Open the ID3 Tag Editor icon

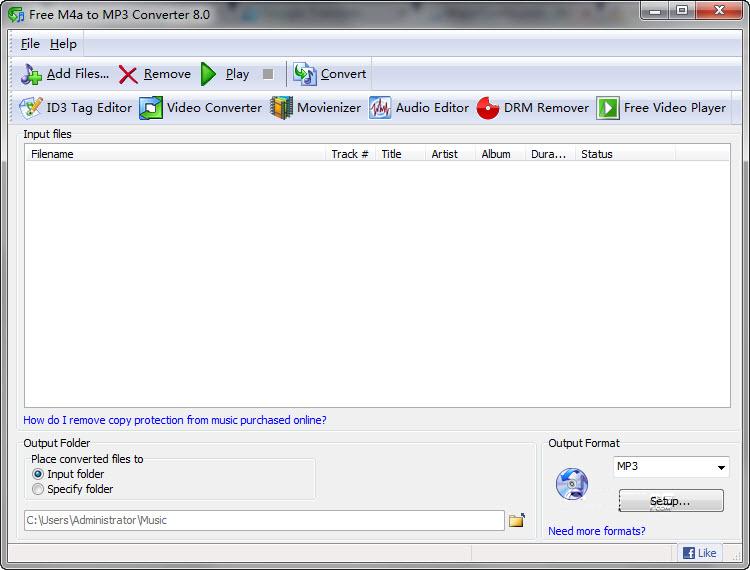(x=31, y=108)
